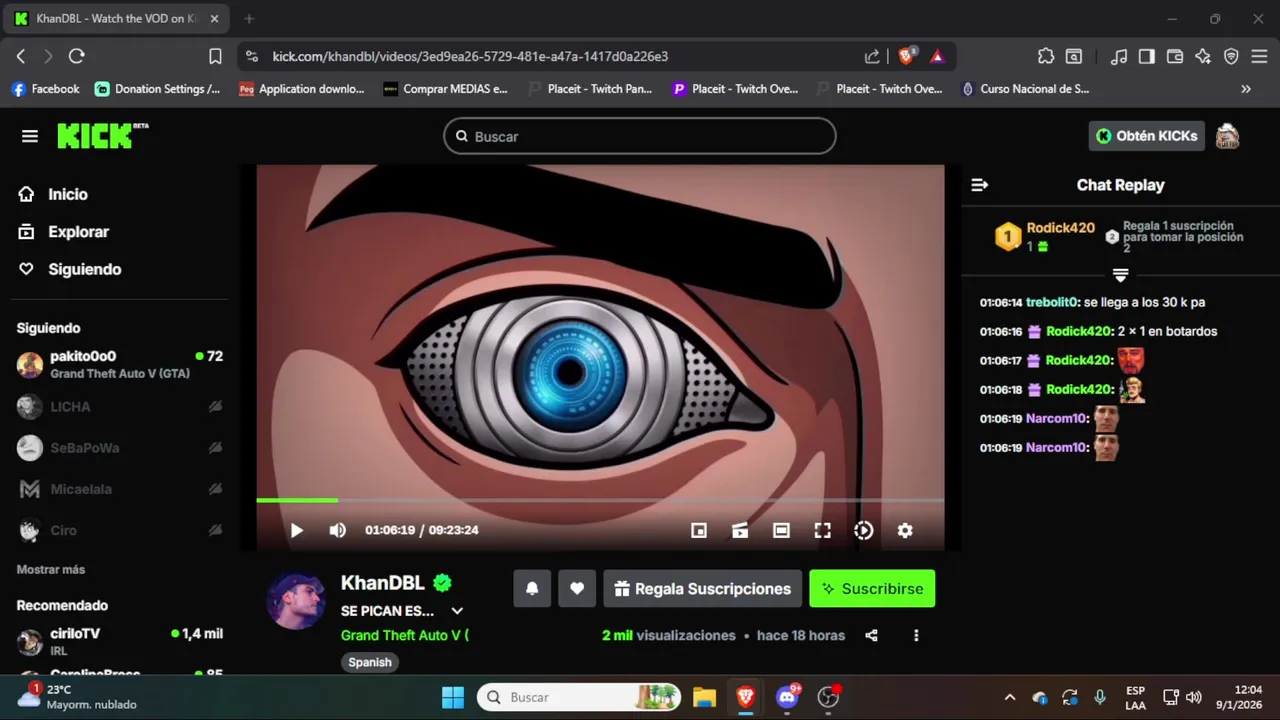The width and height of the screenshot is (1280, 720).
Task: Click trebolit0 username in chat
Action: pos(1052,302)
